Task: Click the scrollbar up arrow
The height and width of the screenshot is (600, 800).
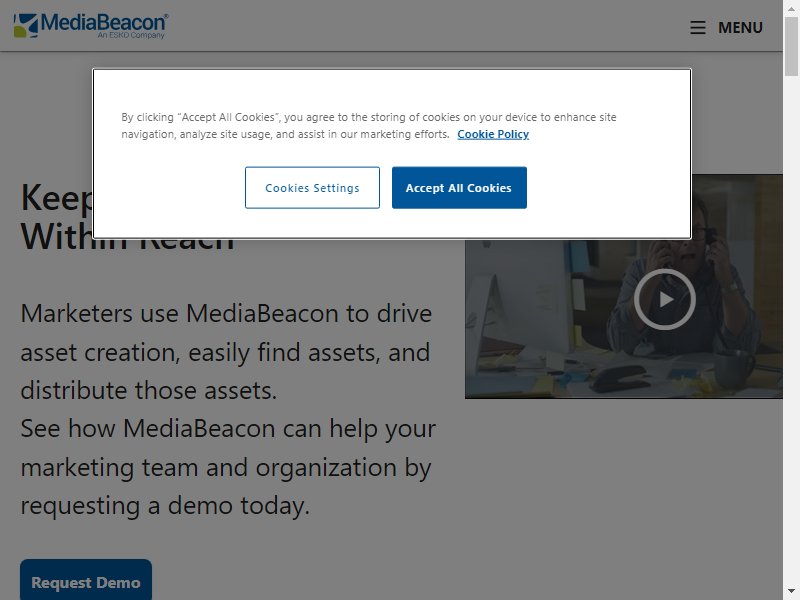Action: 791,8
